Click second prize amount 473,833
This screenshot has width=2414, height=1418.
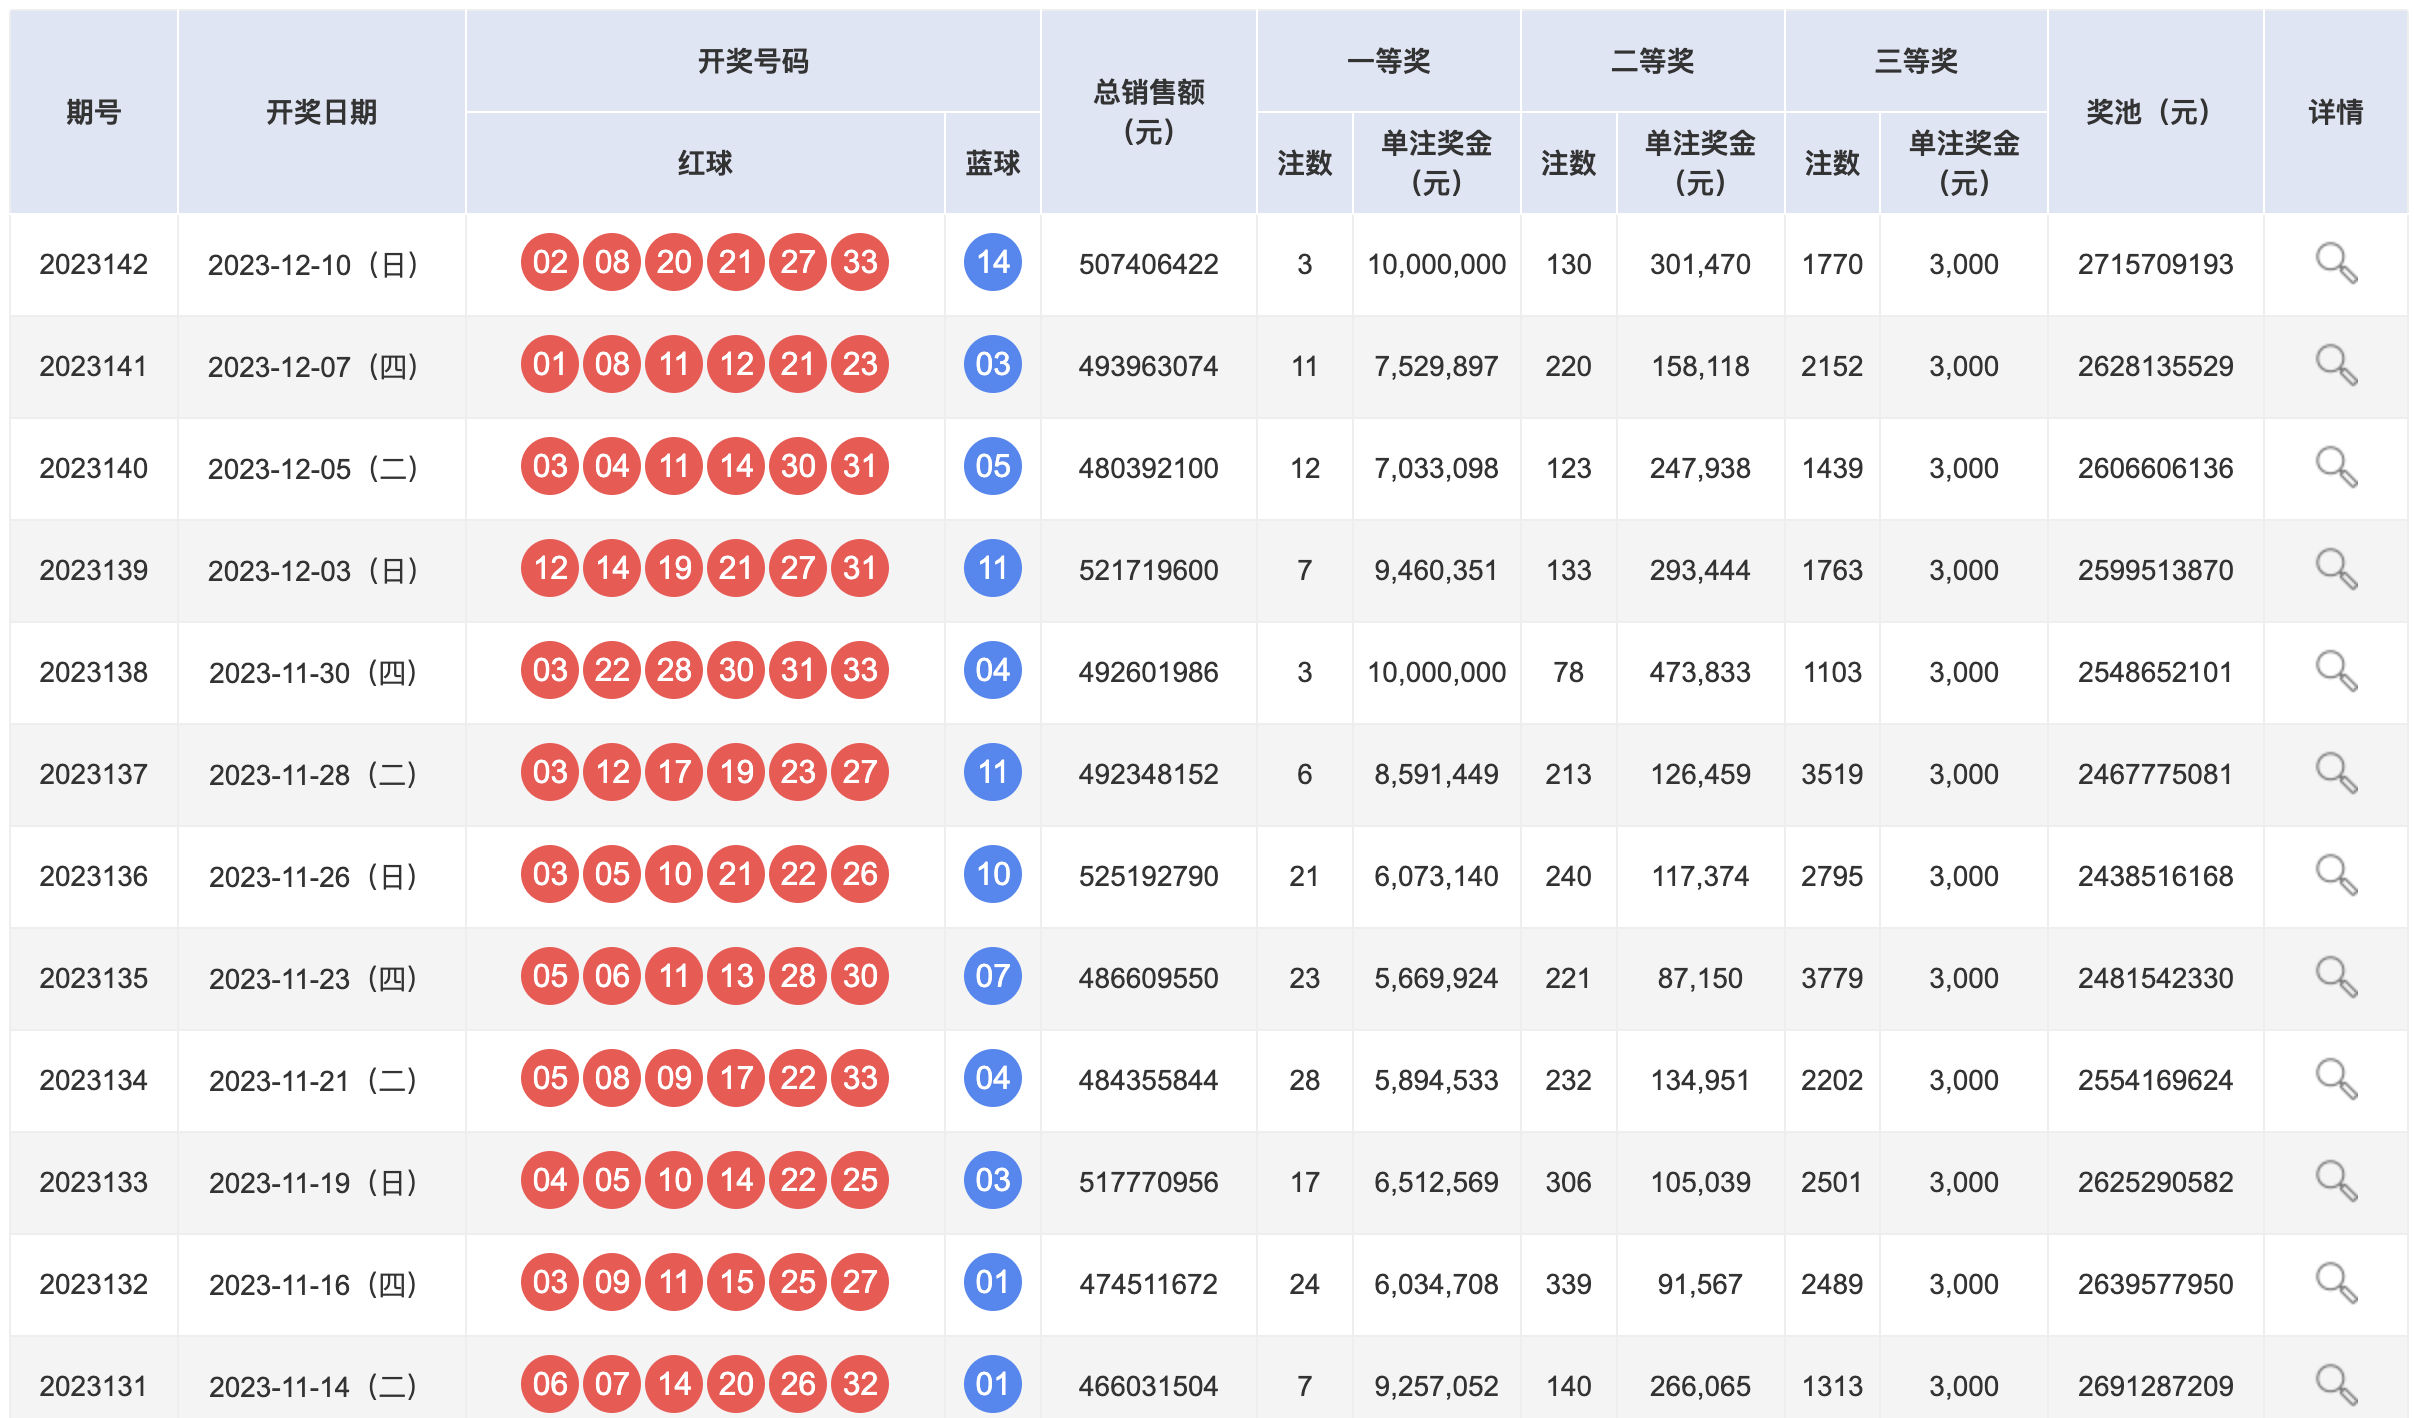click(1700, 672)
